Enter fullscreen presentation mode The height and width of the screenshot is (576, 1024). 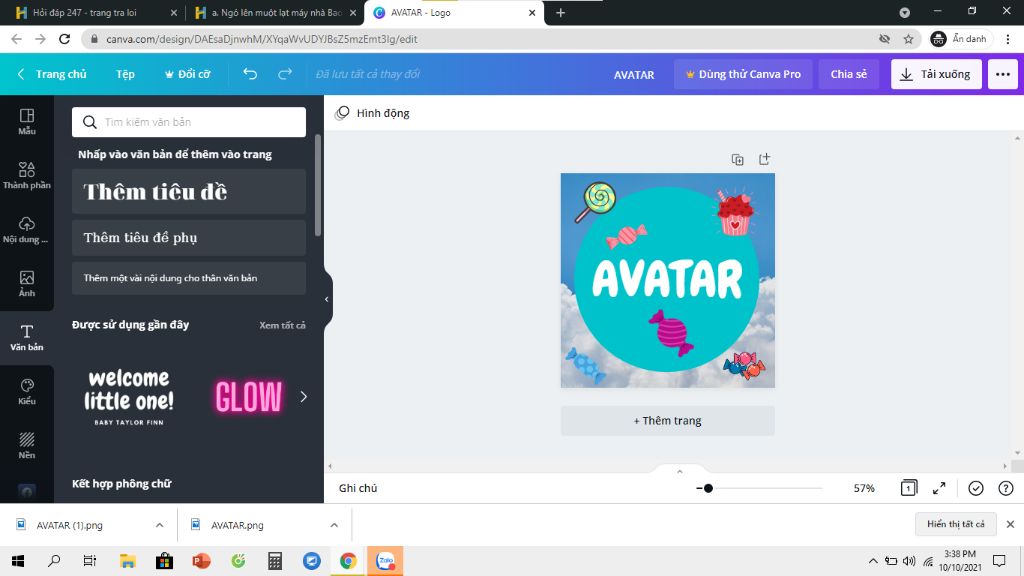point(939,488)
